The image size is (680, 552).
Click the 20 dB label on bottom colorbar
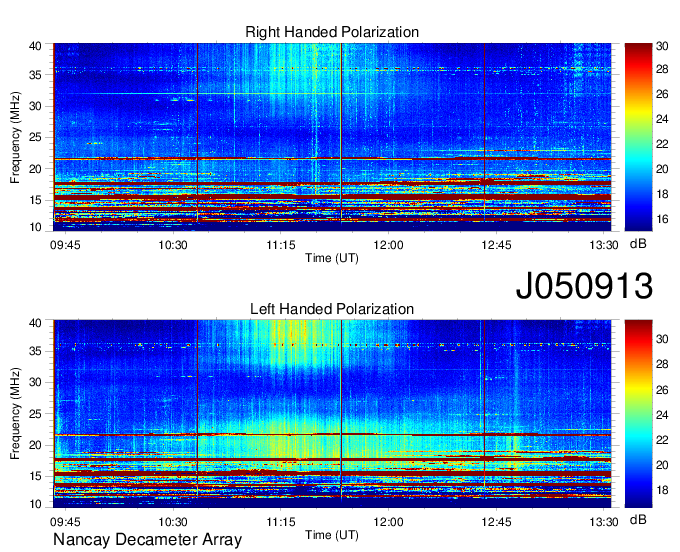point(662,465)
